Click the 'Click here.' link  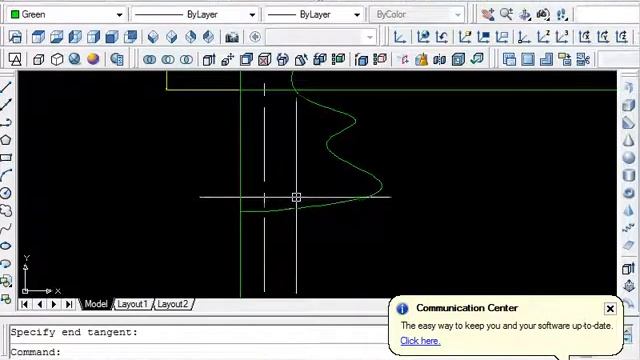[x=420, y=341]
